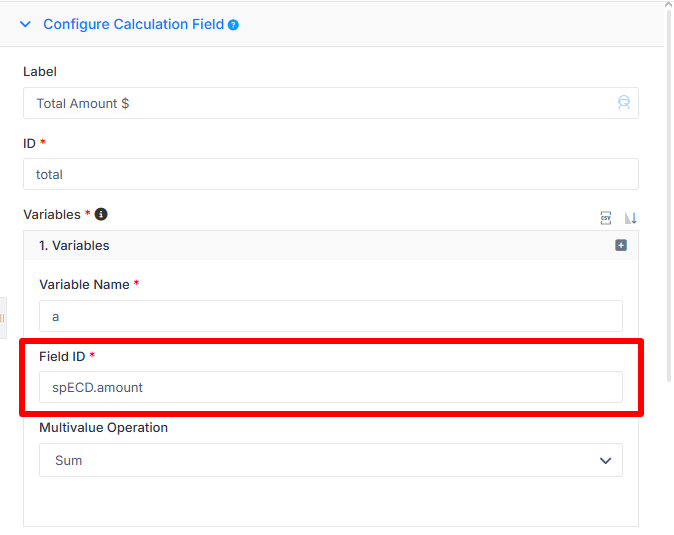Screen dimensions: 674x535
Task: Open the Variables info tooltip icon
Action: (101, 214)
